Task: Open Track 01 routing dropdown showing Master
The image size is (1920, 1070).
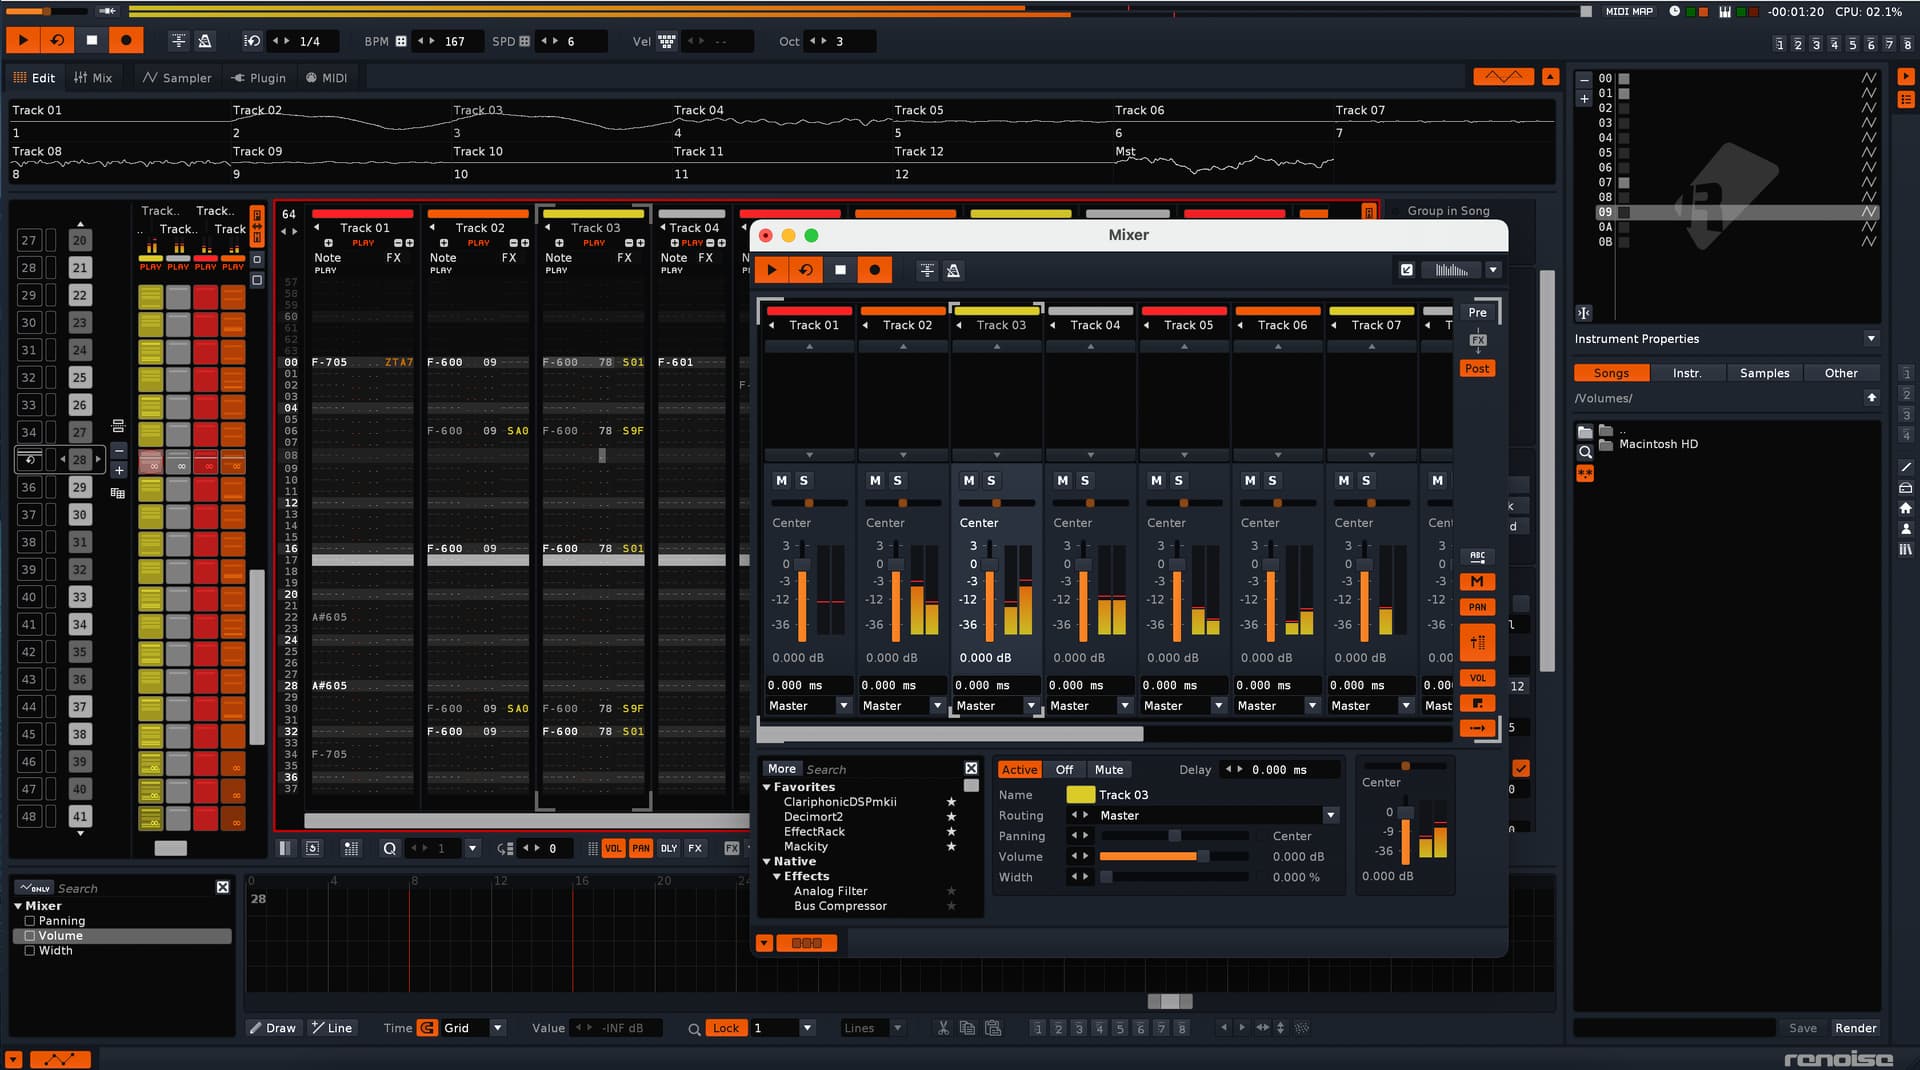Action: [x=808, y=706]
